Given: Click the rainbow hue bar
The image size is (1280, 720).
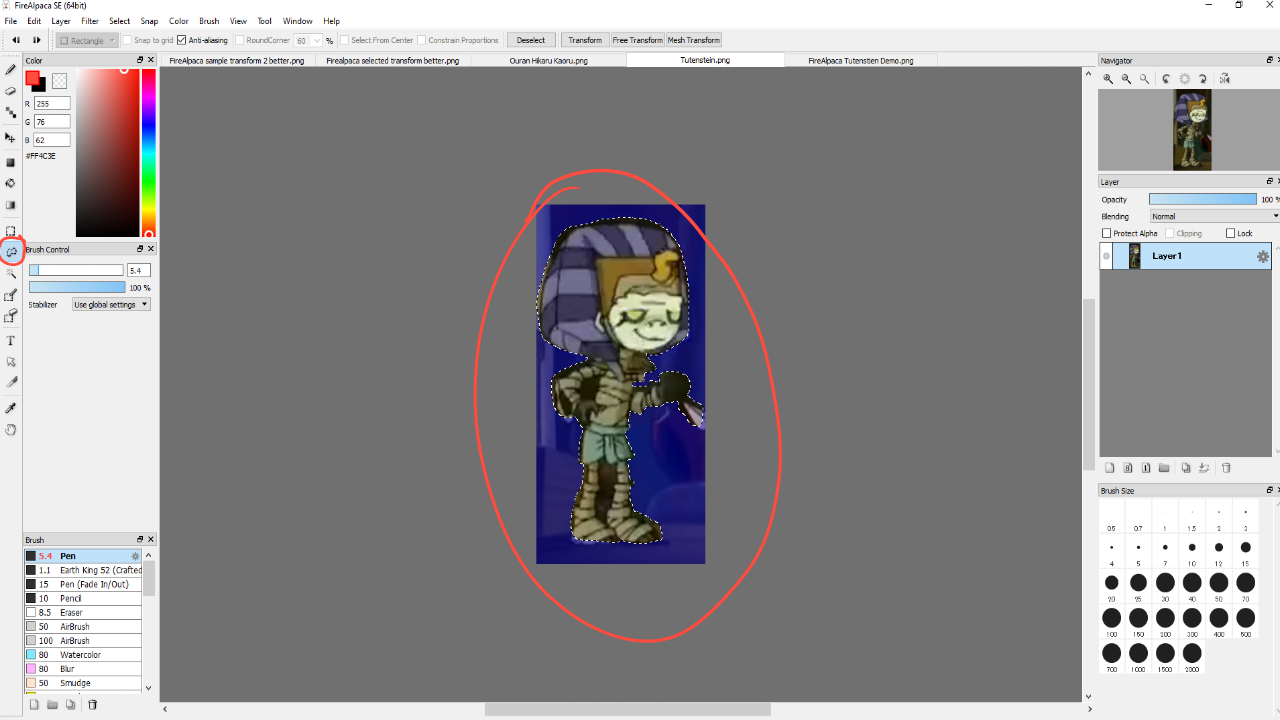Looking at the screenshot, I should coord(148,152).
